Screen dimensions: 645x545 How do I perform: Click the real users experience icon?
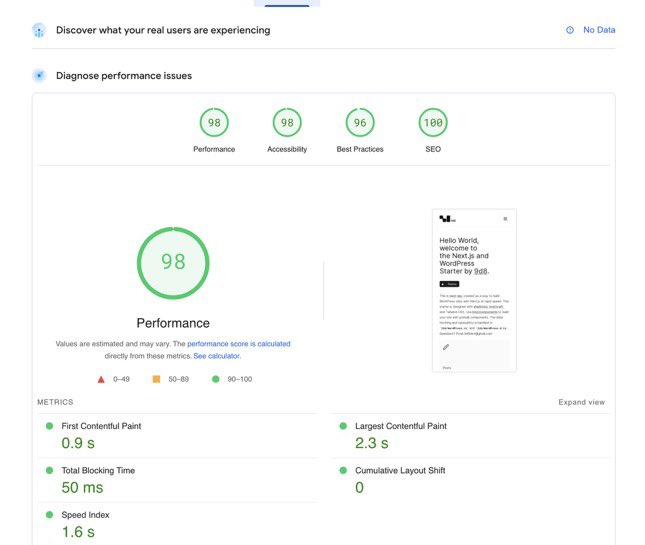coord(39,30)
